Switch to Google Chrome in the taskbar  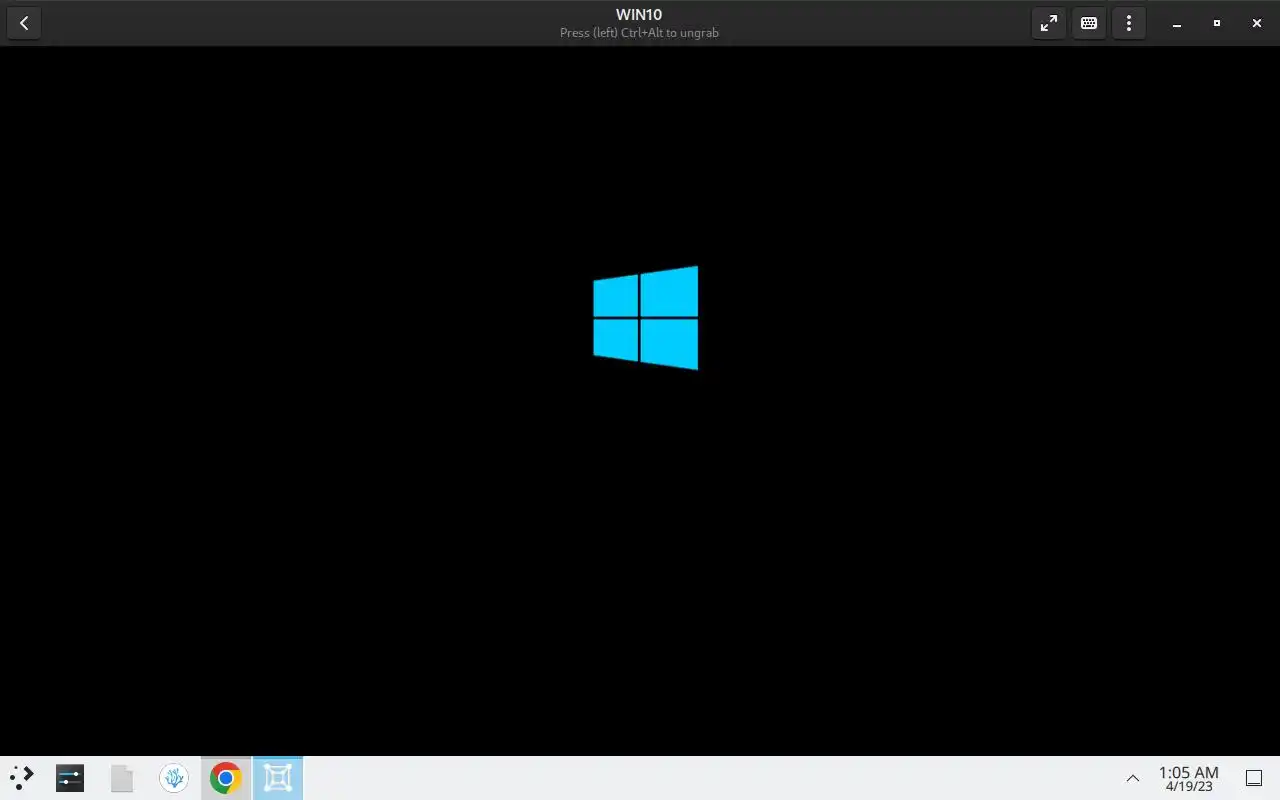[226, 778]
